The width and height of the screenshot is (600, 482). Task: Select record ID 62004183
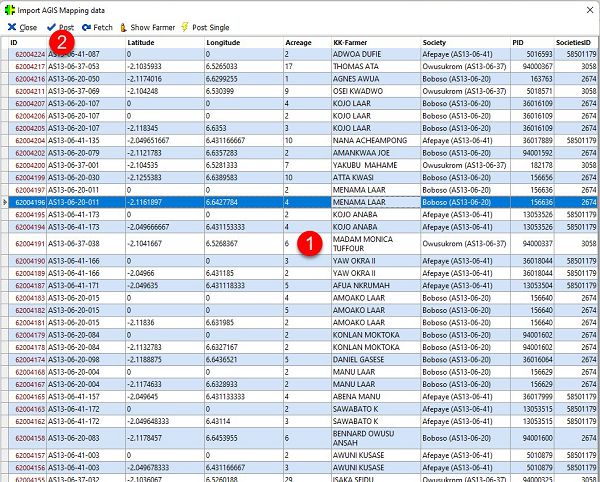[28, 298]
